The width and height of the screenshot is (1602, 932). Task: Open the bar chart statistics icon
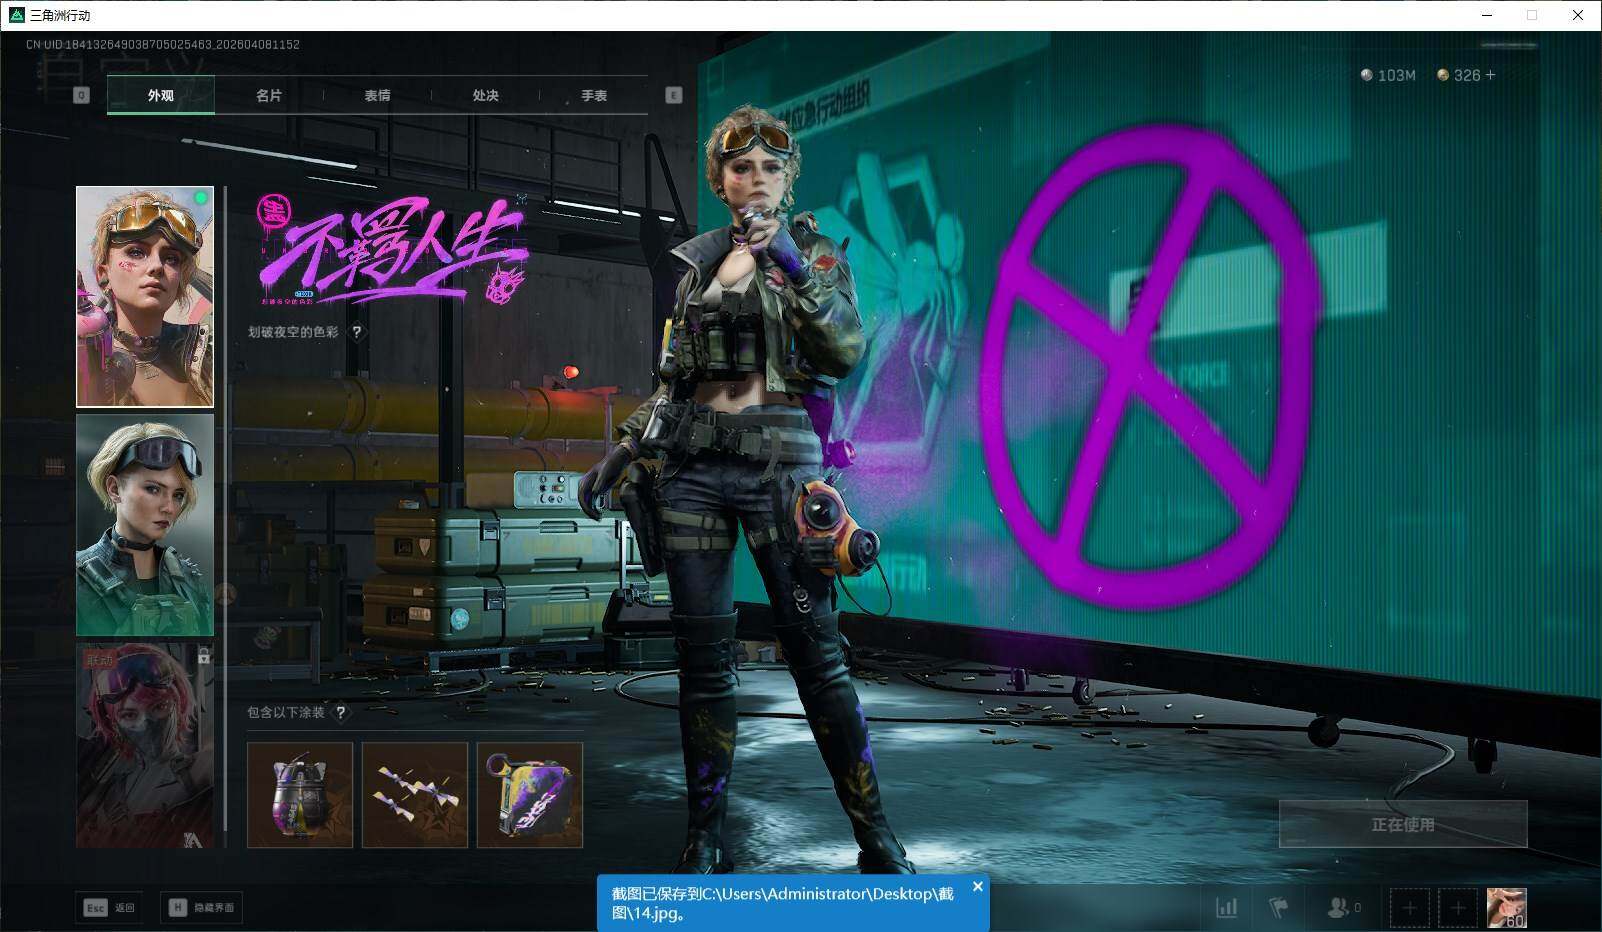1226,907
